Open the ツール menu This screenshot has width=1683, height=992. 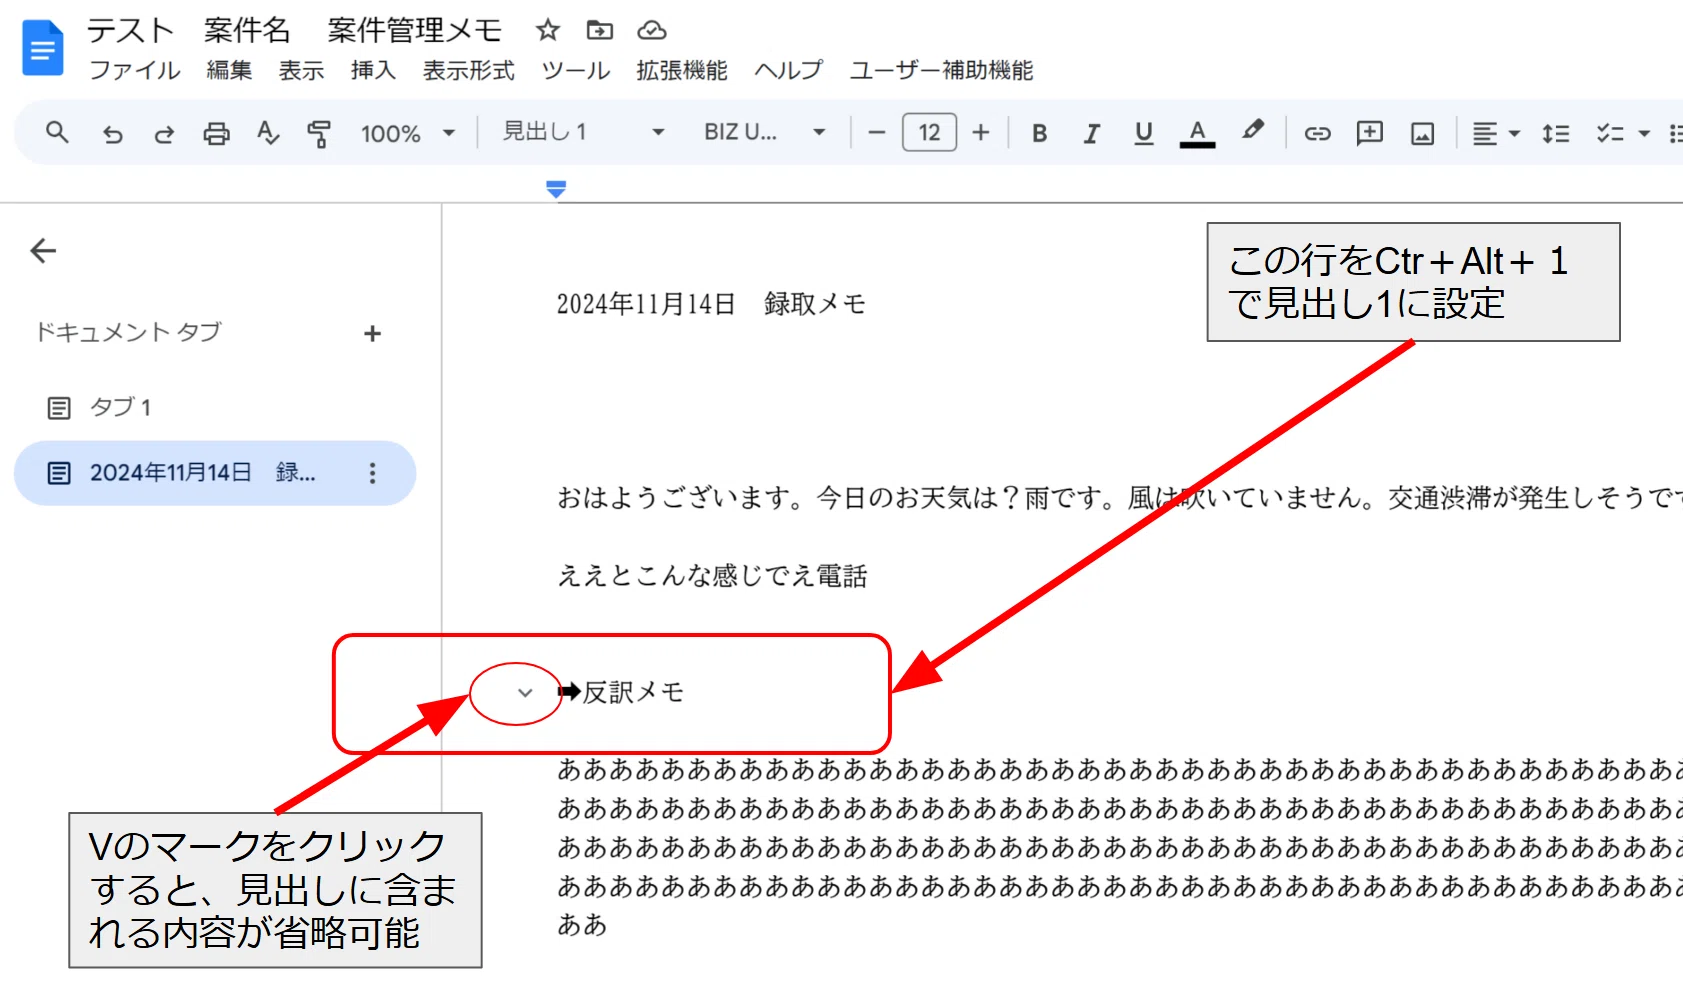tap(575, 70)
